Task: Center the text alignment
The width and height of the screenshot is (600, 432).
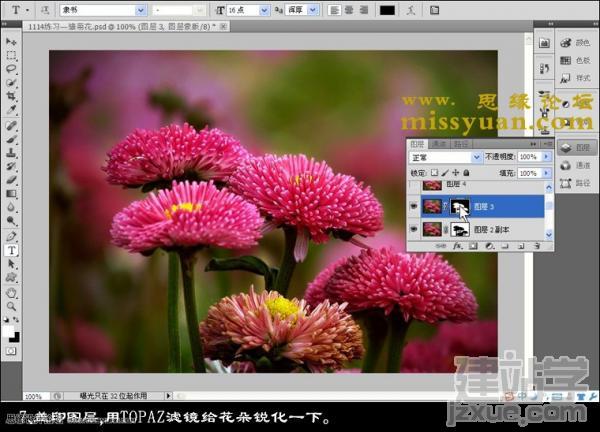Action: pos(349,10)
